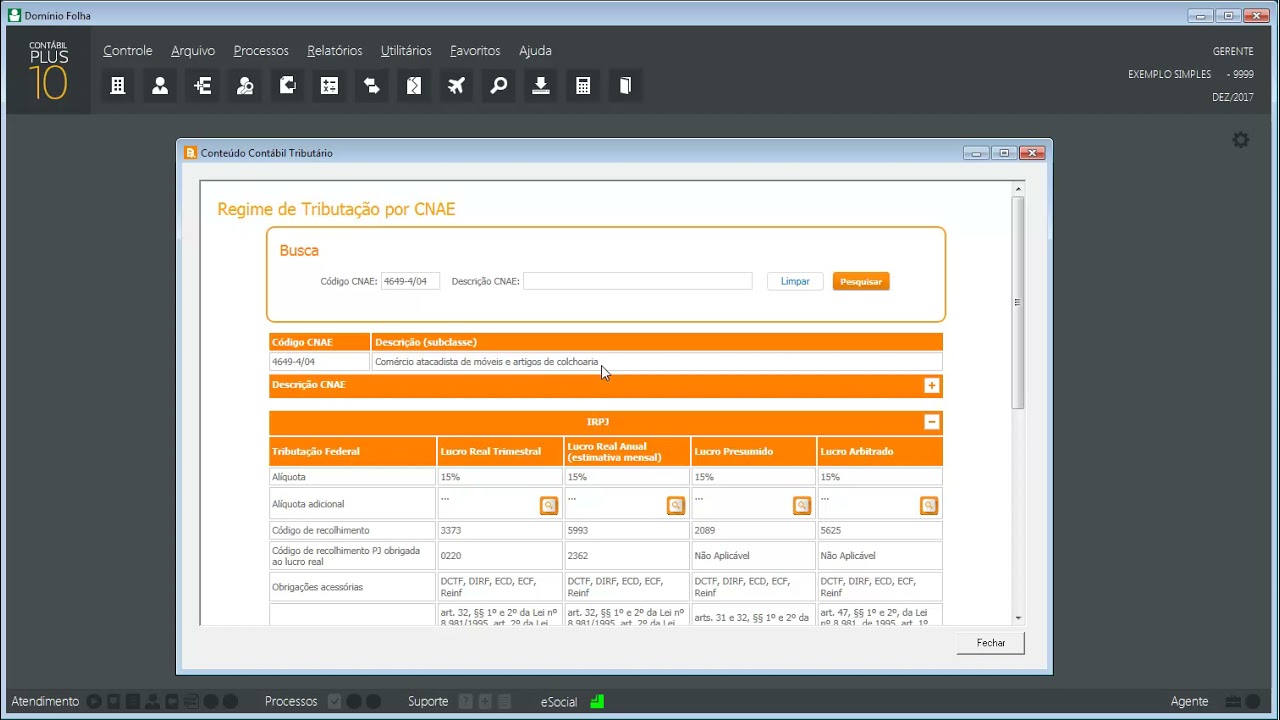Image resolution: width=1280 pixels, height=720 pixels.
Task: Open the airplane (vacation) toolbar icon
Action: coord(457,86)
